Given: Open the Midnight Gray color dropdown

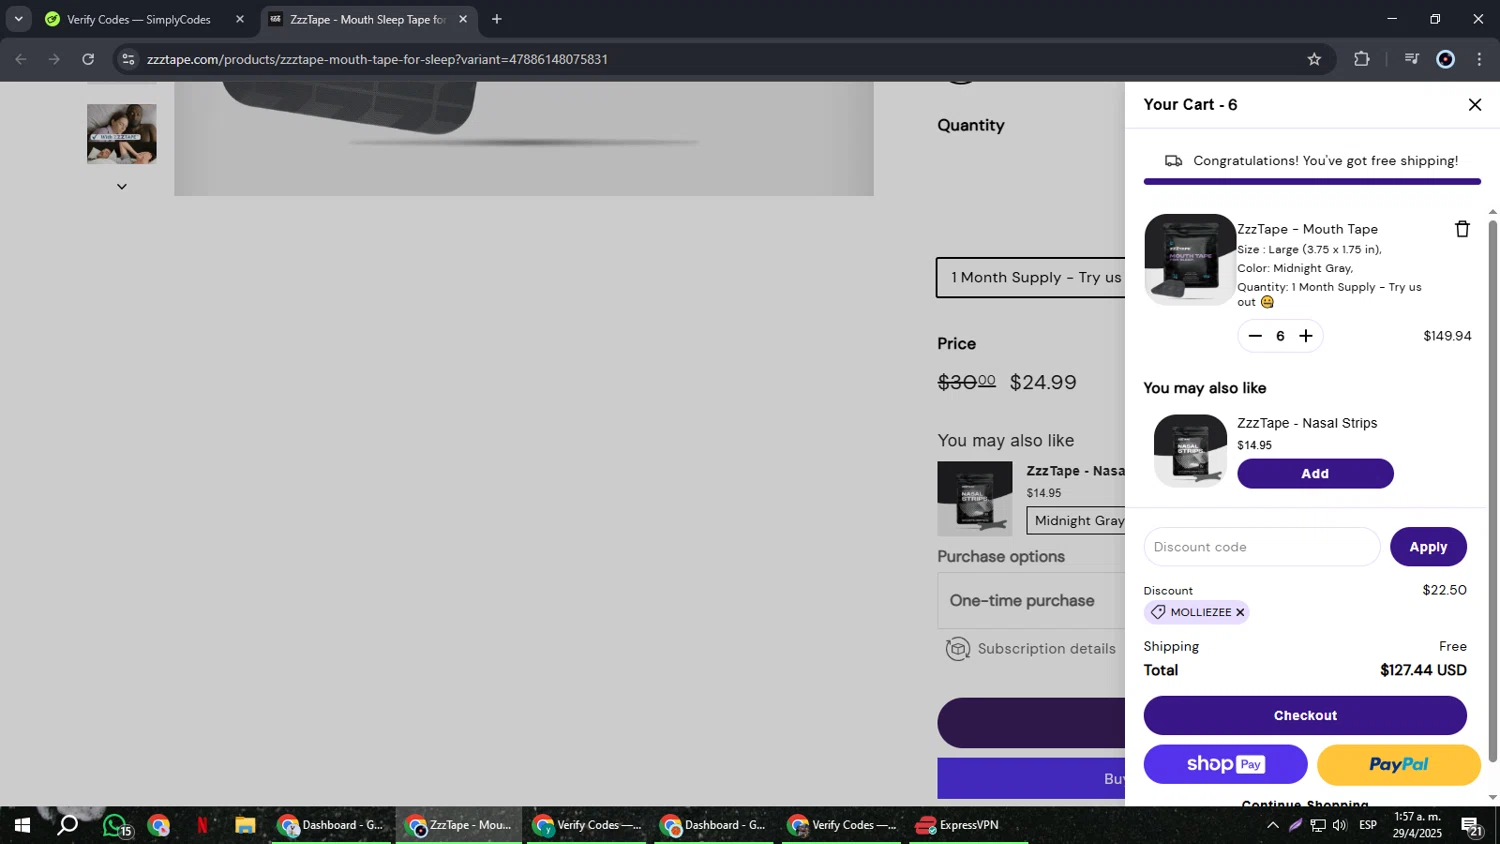Looking at the screenshot, I should [1076, 521].
